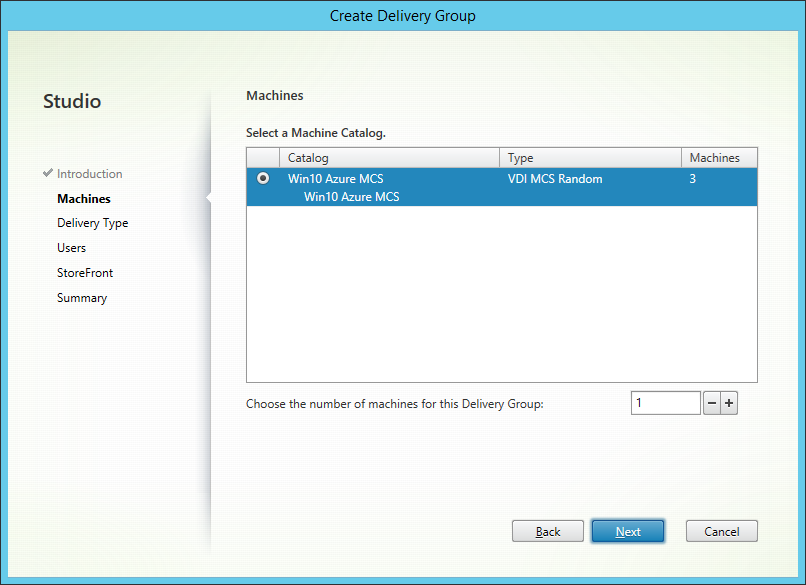Click the minus button to decrease machines
Image resolution: width=806 pixels, height=585 pixels.
(x=711, y=403)
